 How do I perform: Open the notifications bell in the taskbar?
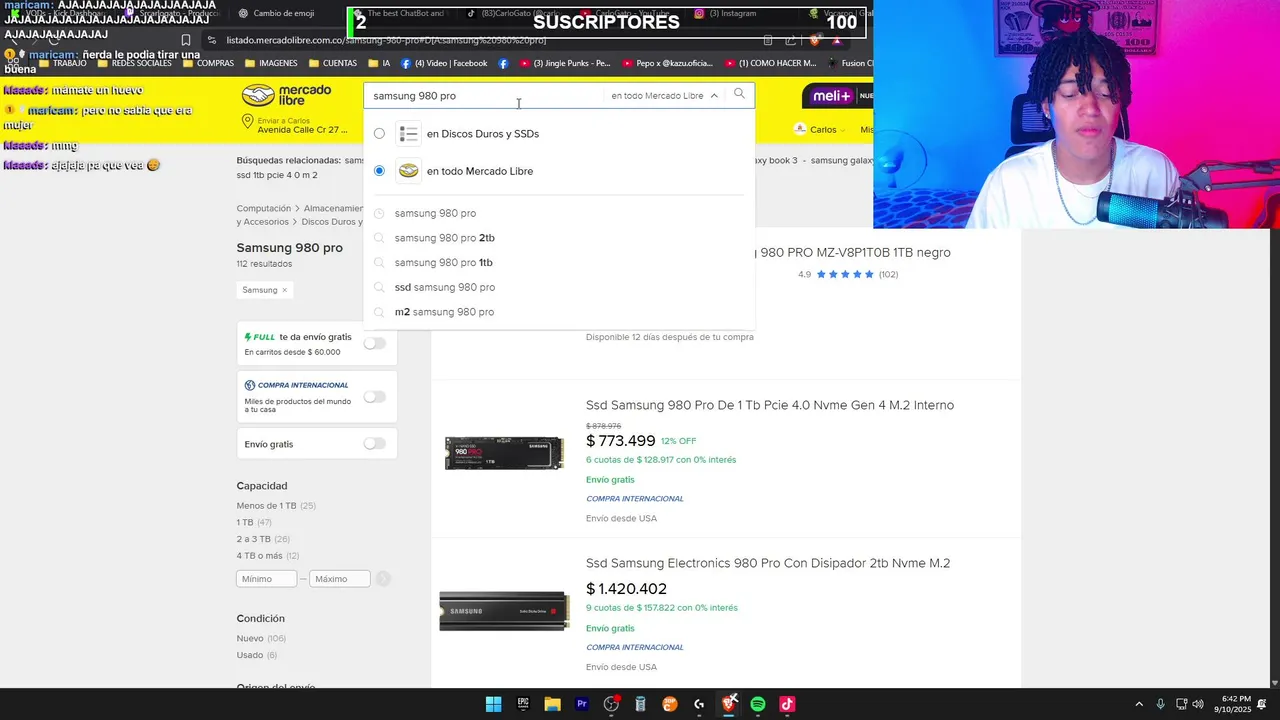click(x=1262, y=704)
